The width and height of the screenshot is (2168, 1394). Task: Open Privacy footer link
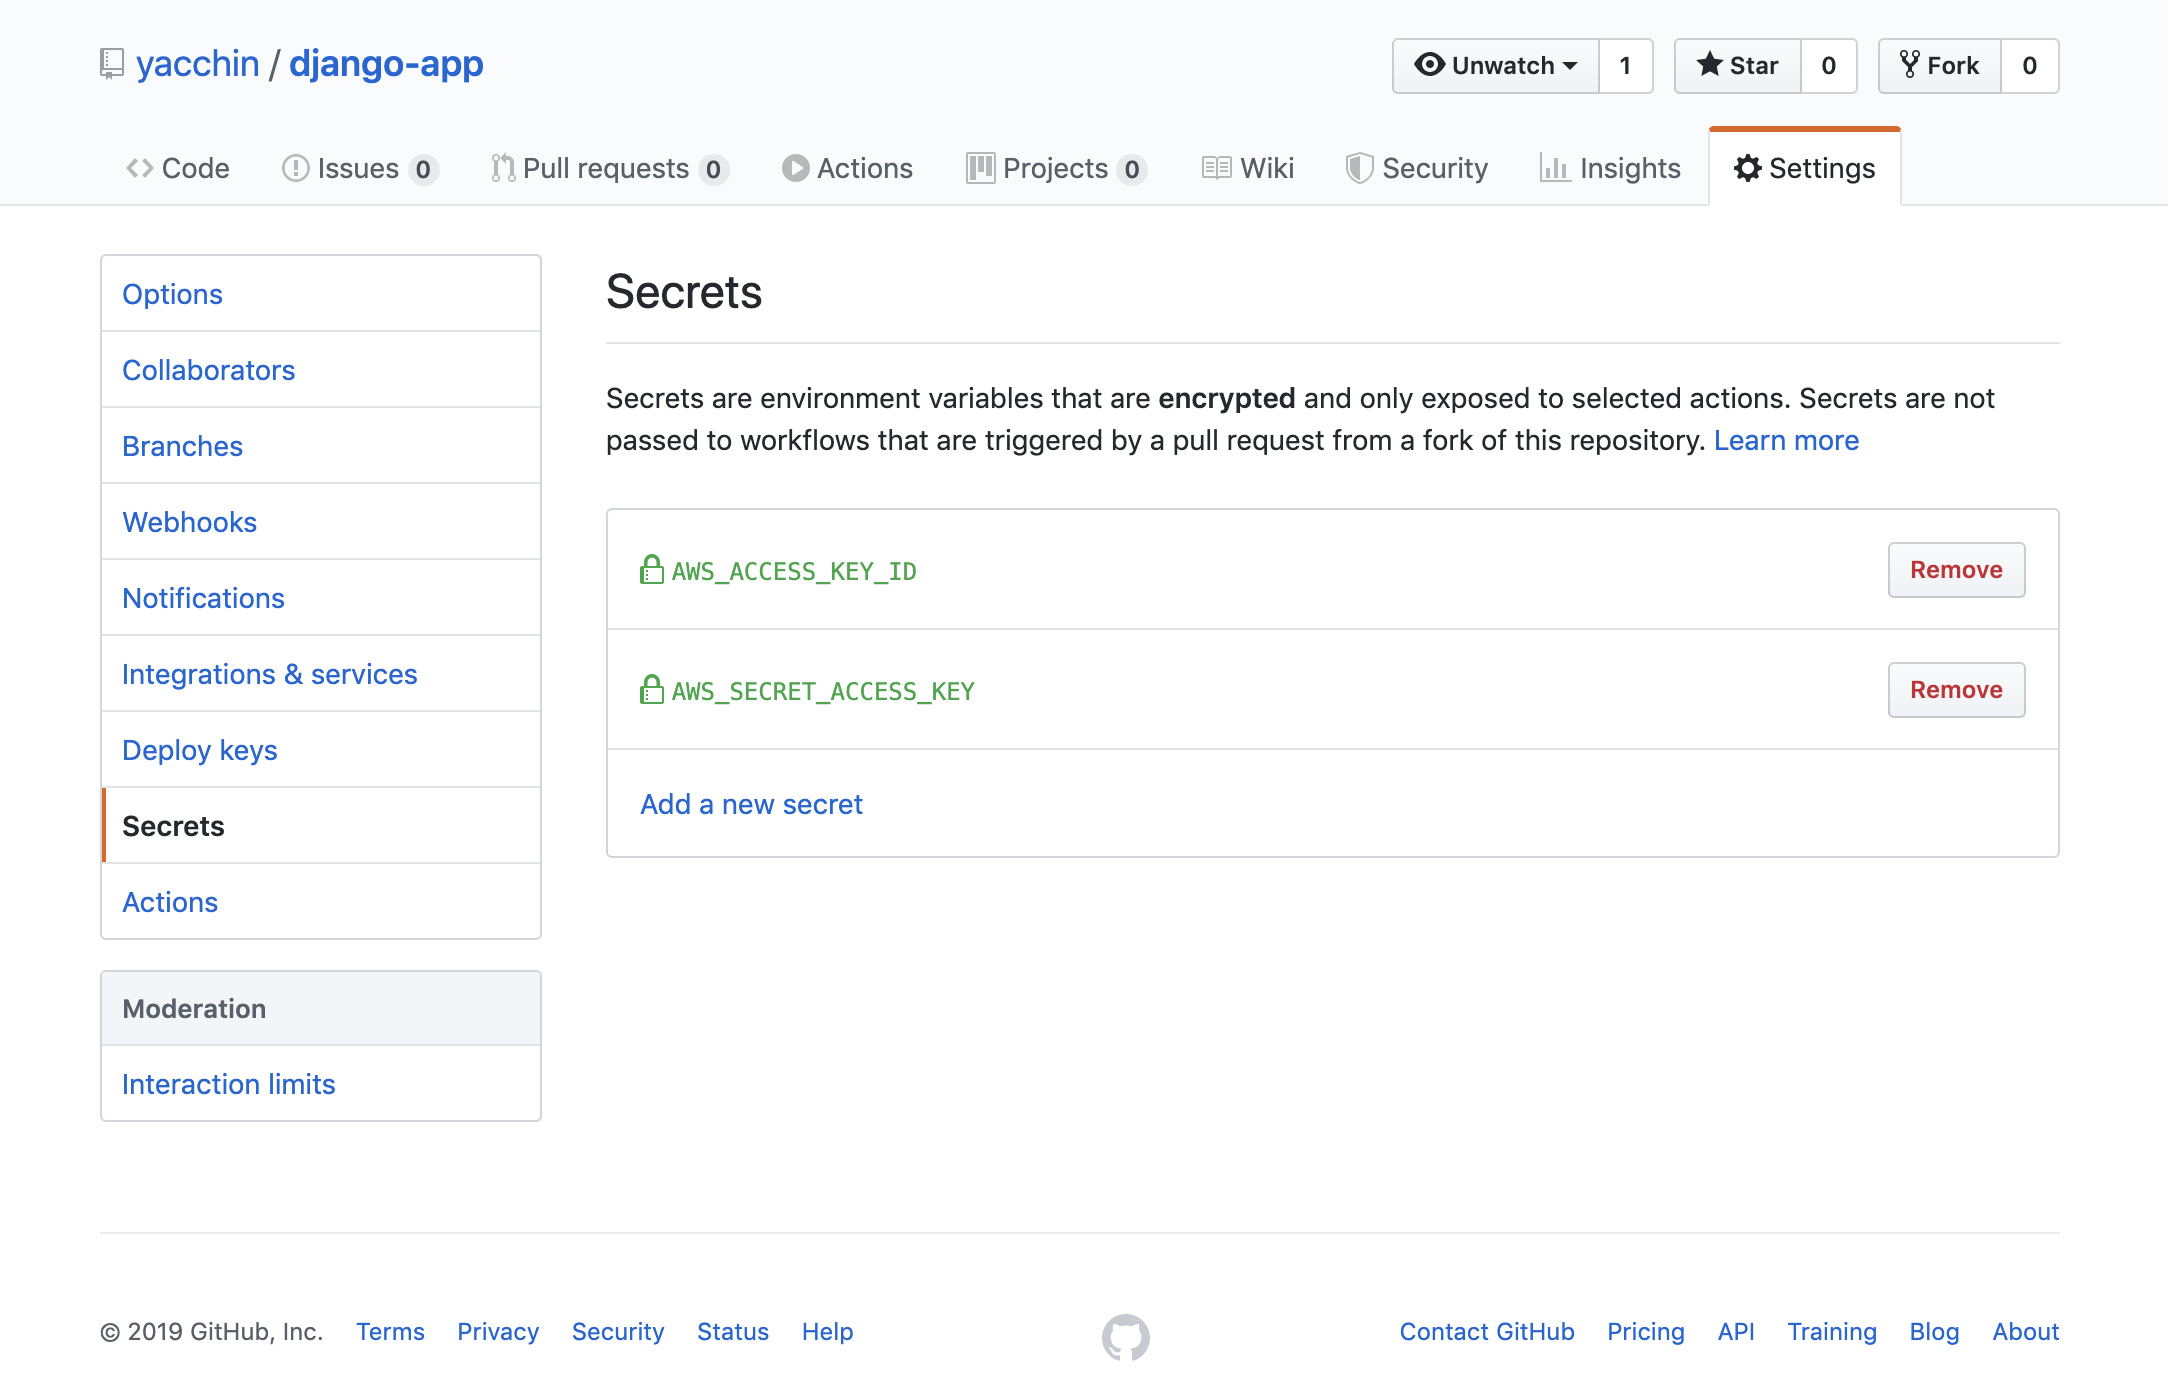coord(498,1332)
